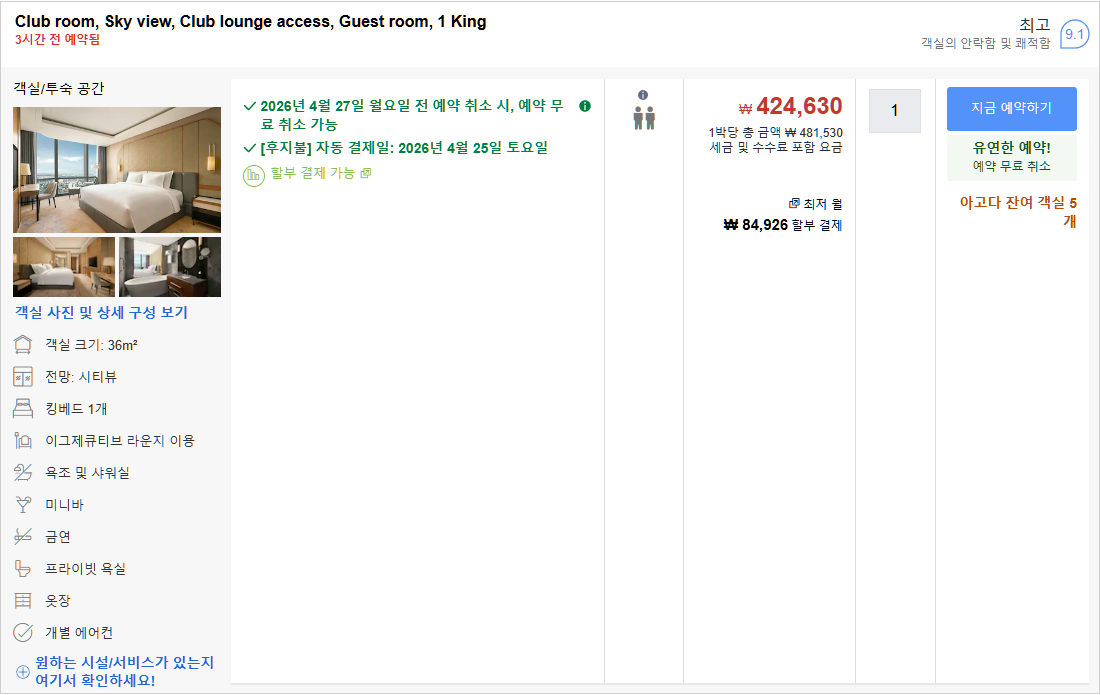Click the king bed icon
This screenshot has height=695, width=1100.
pyautogui.click(x=23, y=409)
